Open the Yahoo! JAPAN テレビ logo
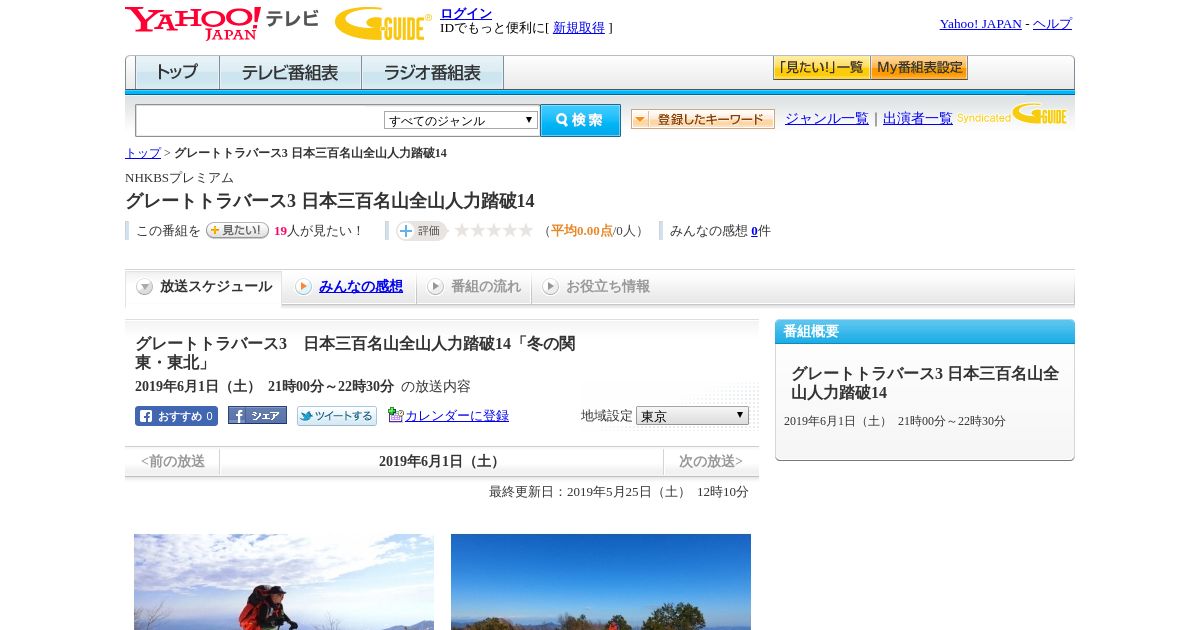The height and width of the screenshot is (630, 1200). click(x=221, y=23)
